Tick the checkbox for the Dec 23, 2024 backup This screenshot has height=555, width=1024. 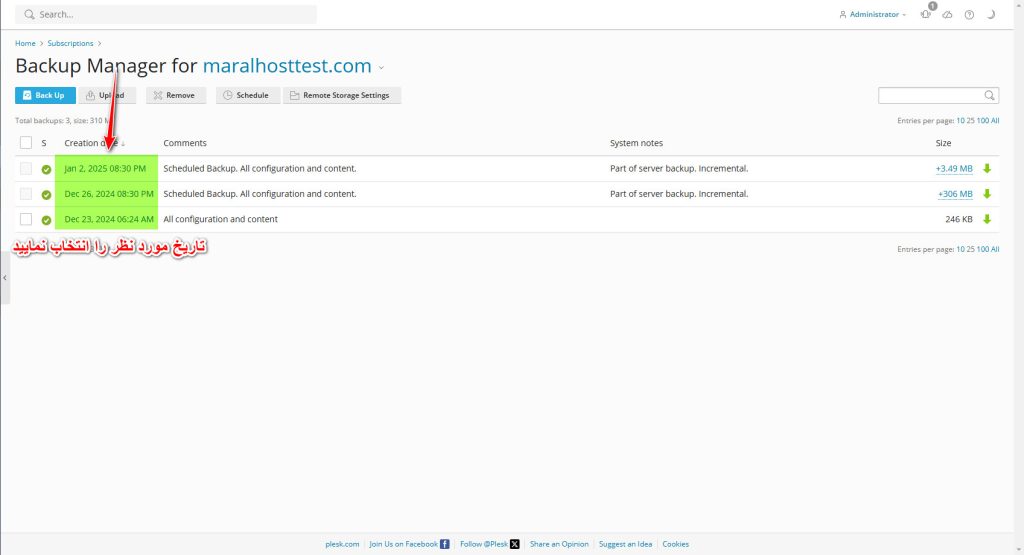pyautogui.click(x=25, y=219)
